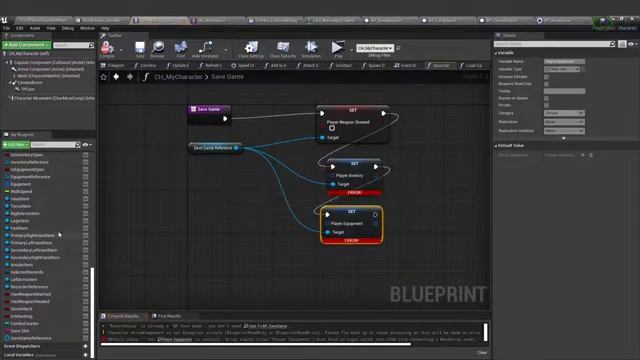Open the Asset menu
Image resolution: width=640 pixels, height=360 pixels.
click(35, 28)
